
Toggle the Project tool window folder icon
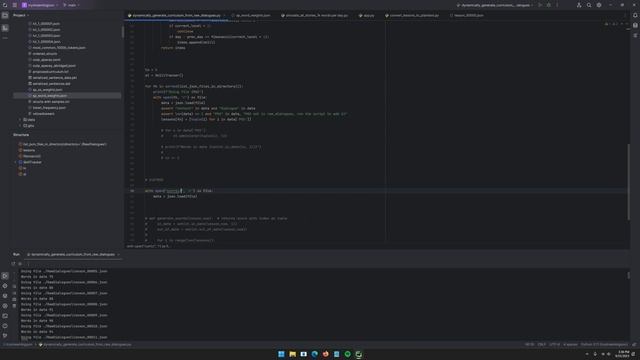tap(5, 16)
